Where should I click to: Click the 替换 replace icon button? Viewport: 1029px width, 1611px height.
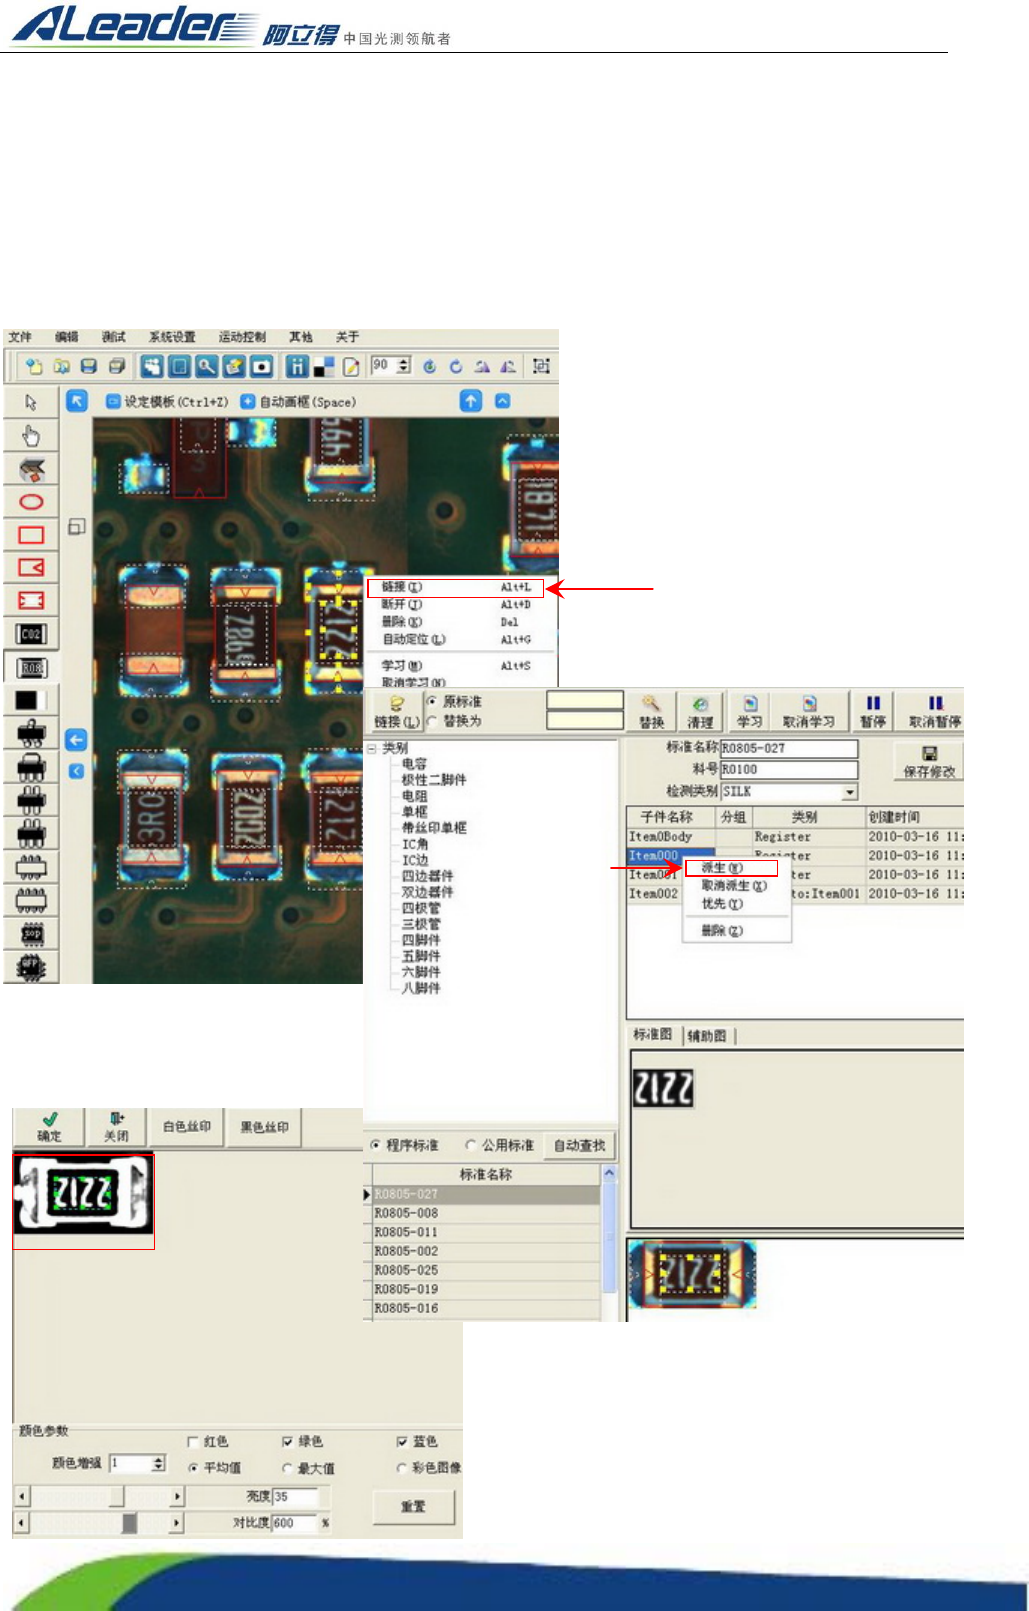point(652,712)
